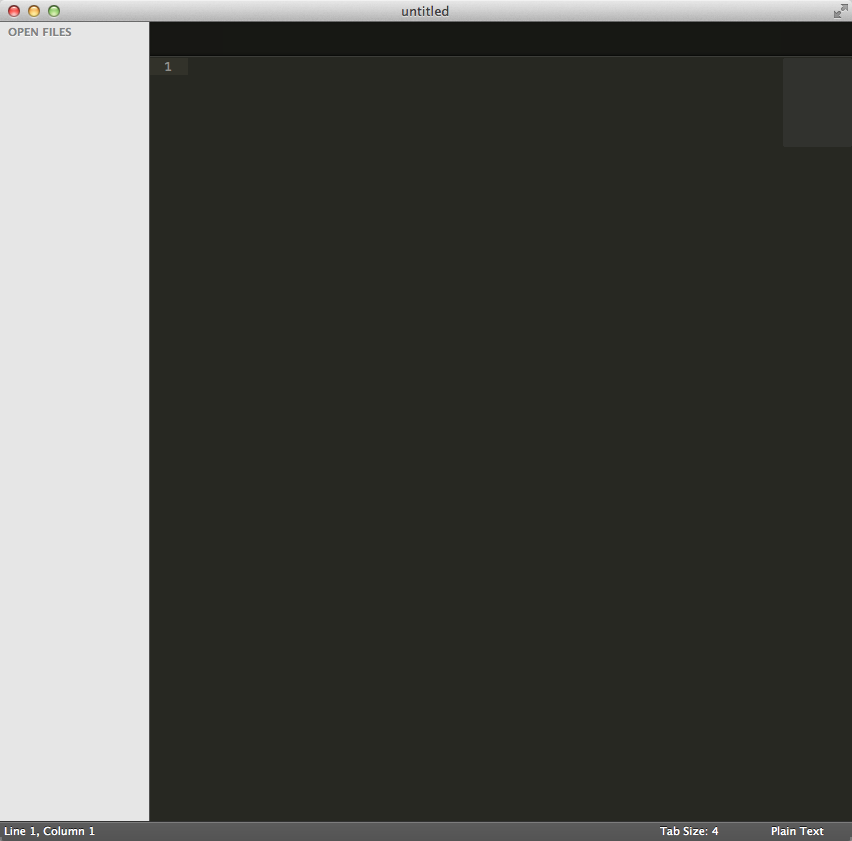Open the Plain Text syntax selector

(797, 831)
